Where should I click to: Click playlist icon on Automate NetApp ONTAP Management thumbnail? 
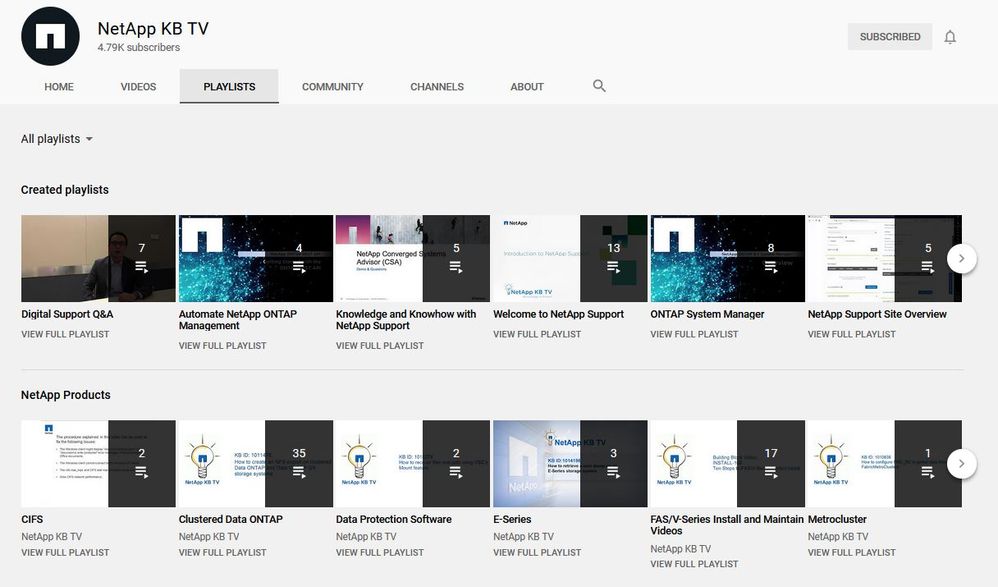tap(299, 267)
